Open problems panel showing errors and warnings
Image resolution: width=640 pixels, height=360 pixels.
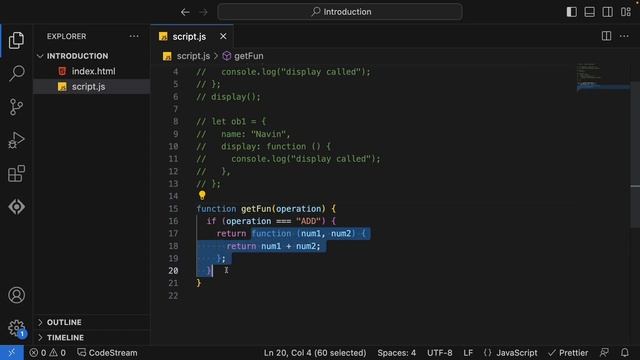[47, 353]
